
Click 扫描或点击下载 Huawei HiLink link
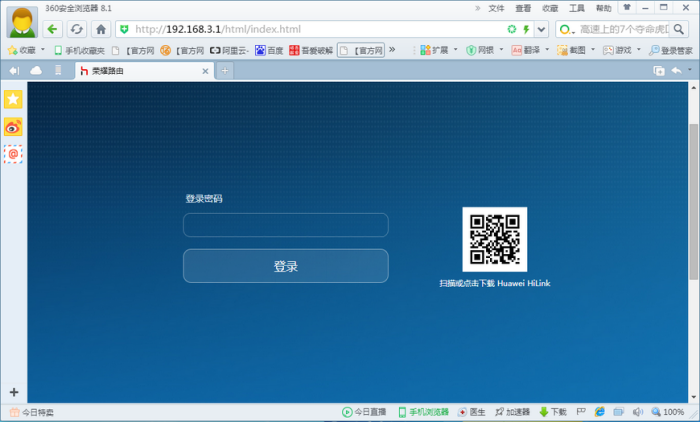(495, 283)
